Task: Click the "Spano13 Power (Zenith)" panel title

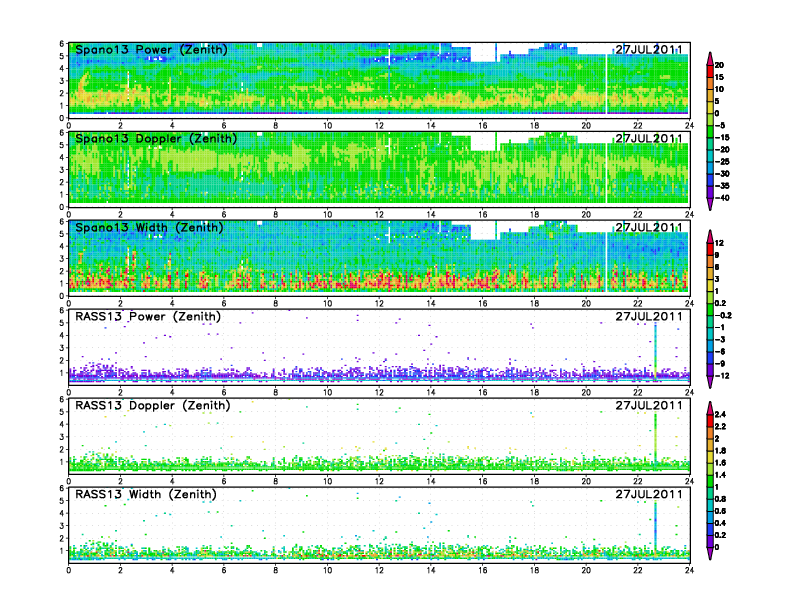Action: click(151, 50)
